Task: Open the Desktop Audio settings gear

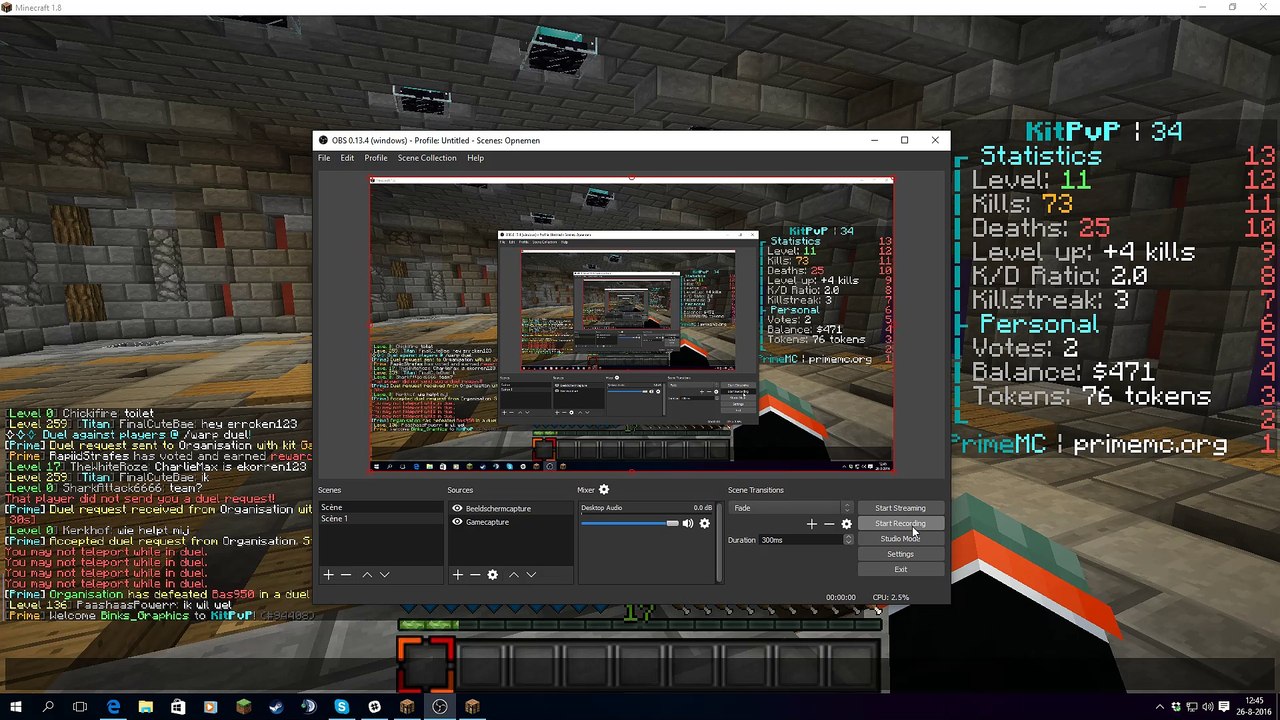Action: tap(704, 523)
